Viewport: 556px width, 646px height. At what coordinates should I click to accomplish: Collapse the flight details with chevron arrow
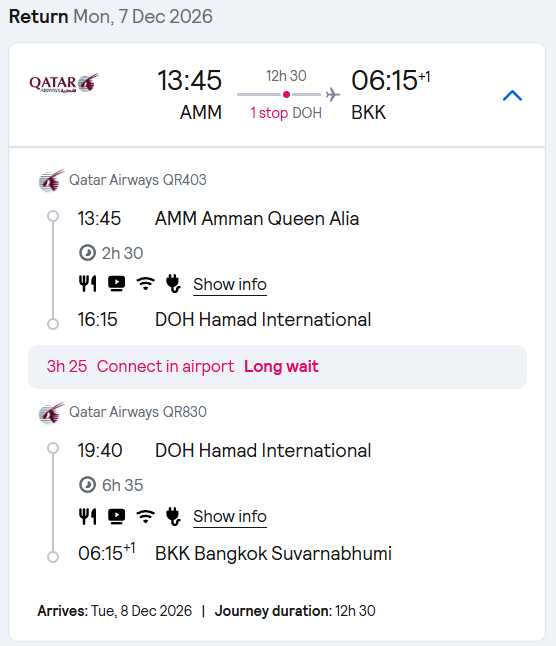(x=512, y=96)
